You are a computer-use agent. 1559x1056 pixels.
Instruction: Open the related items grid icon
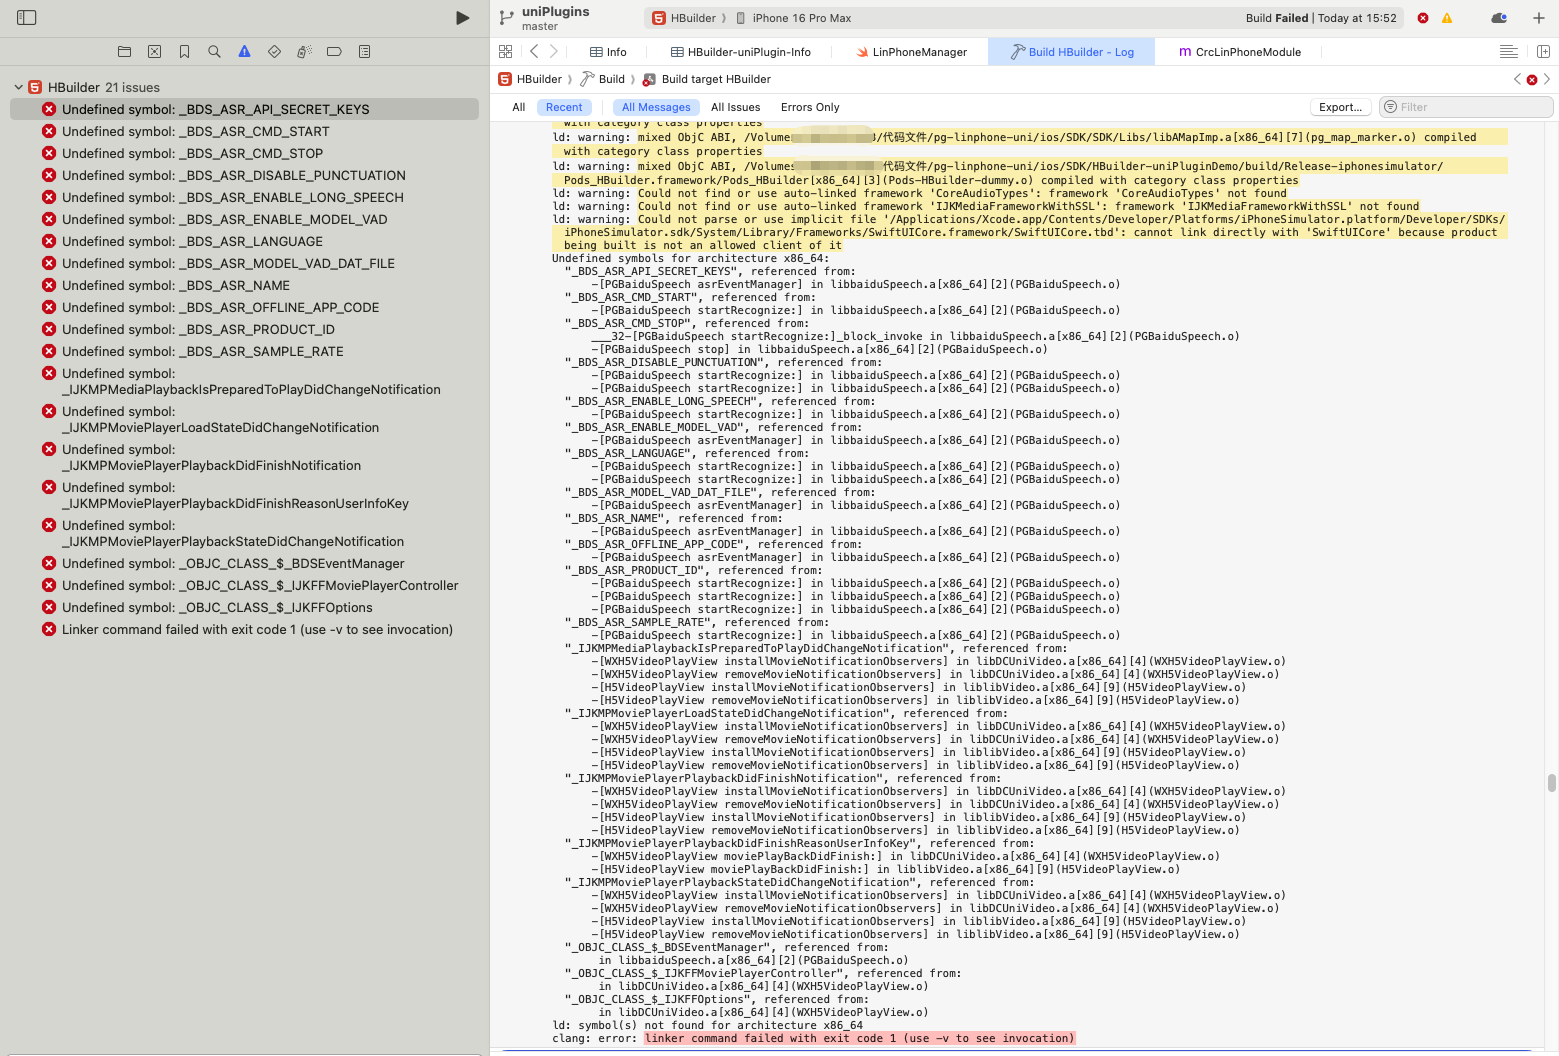click(x=505, y=52)
